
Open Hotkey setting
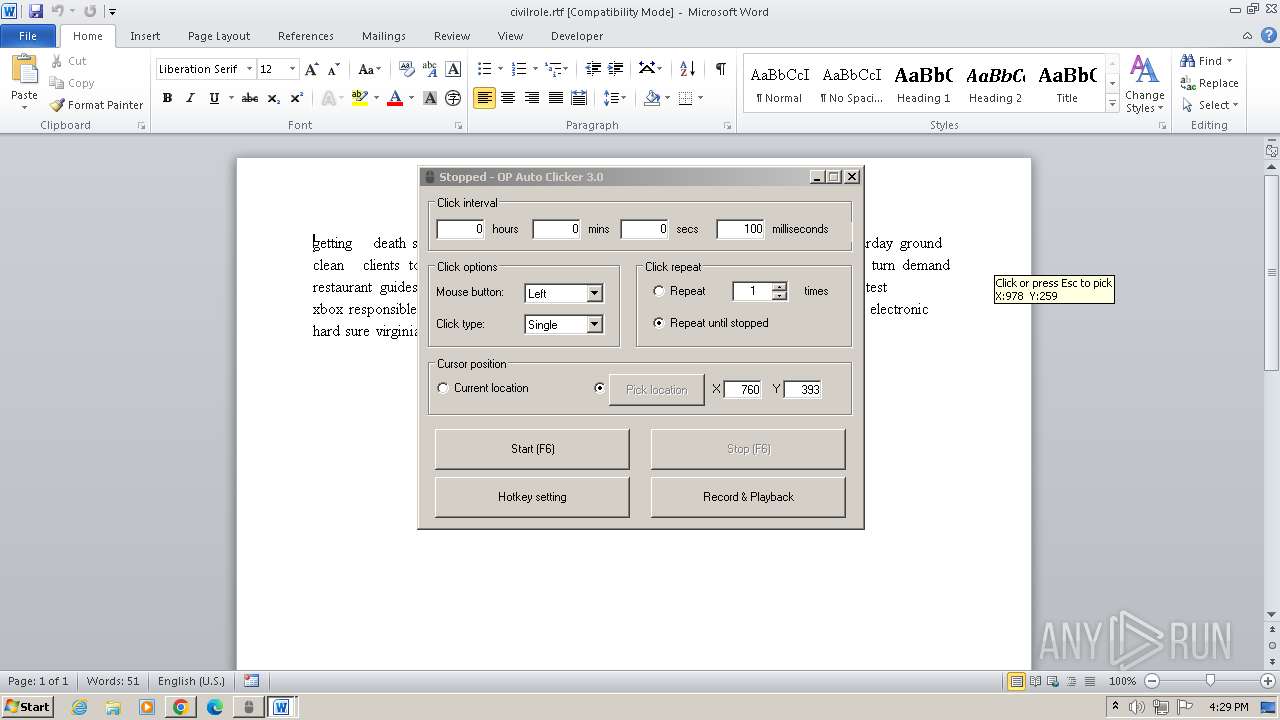pyautogui.click(x=532, y=497)
